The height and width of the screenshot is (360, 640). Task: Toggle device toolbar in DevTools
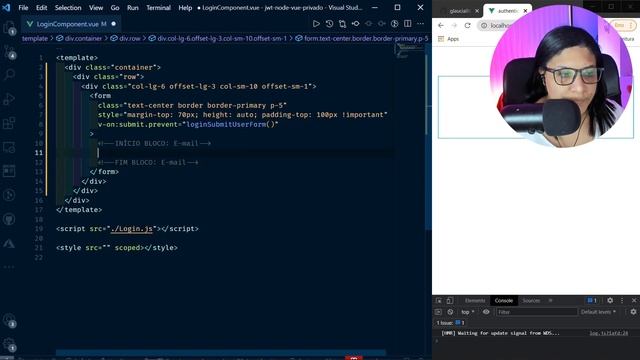tap(449, 300)
